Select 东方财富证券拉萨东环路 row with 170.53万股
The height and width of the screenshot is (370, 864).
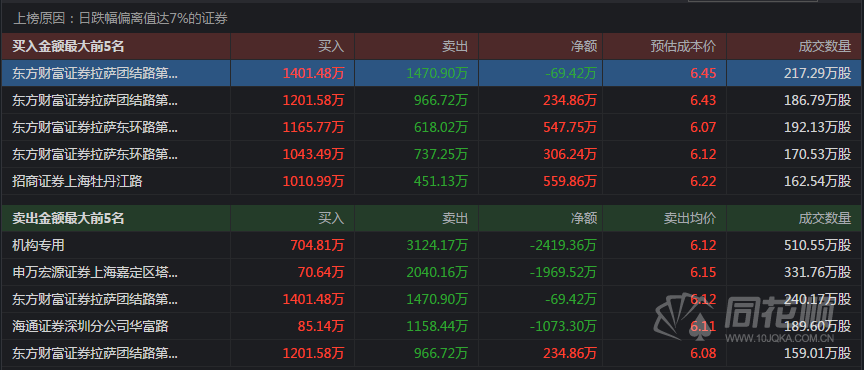432,154
